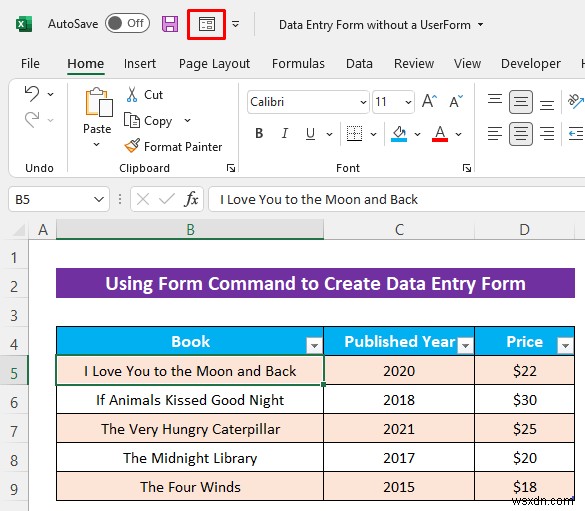Click the Borders icon
This screenshot has height=511, width=585.
click(x=354, y=134)
